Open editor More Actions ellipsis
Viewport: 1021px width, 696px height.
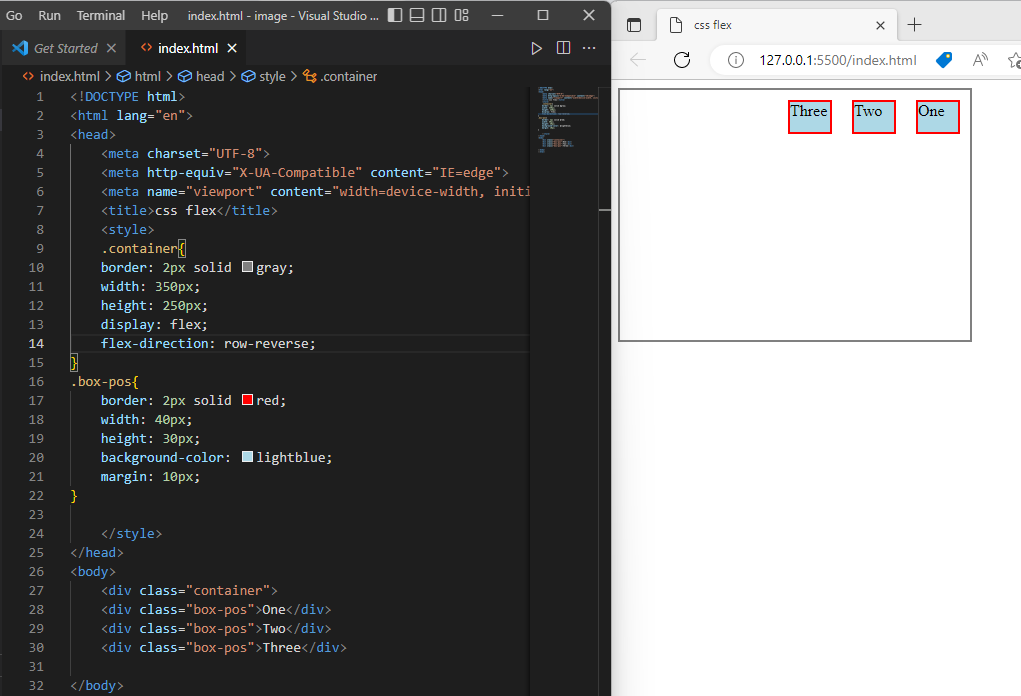pos(589,48)
